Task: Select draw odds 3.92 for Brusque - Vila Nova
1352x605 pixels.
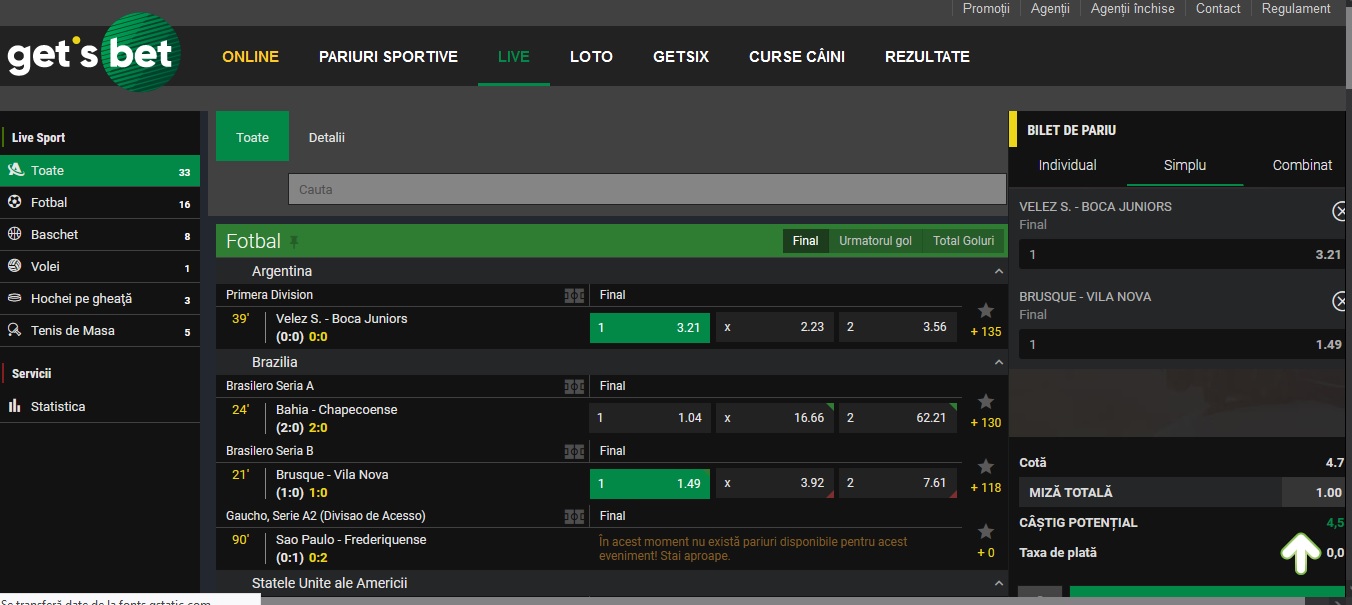Action: click(x=774, y=483)
